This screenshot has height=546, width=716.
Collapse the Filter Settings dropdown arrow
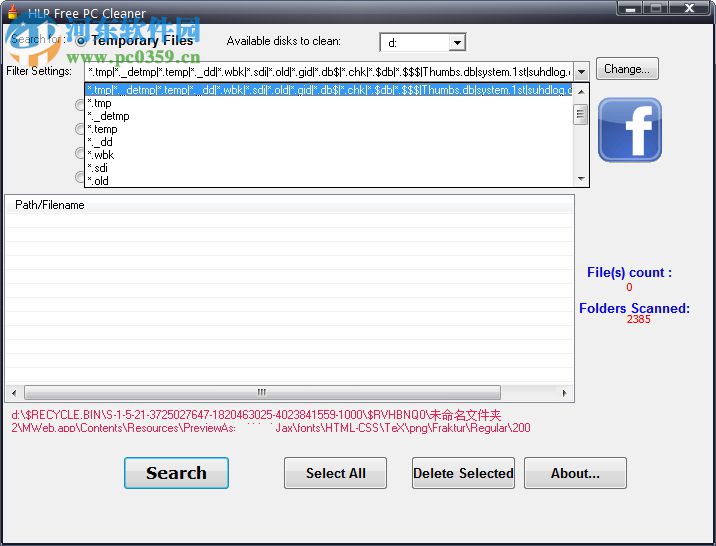[x=581, y=72]
